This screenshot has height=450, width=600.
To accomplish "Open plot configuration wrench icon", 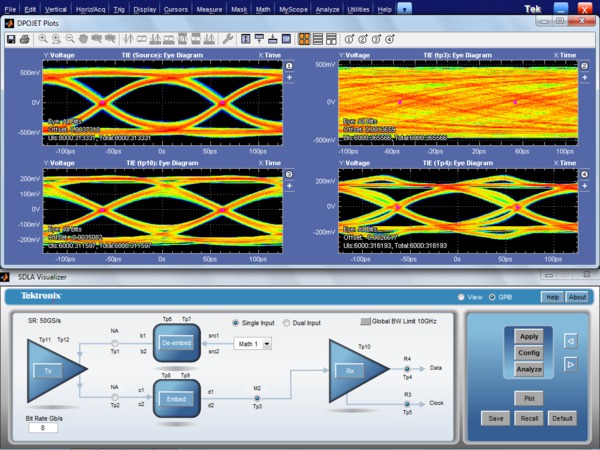I will click(228, 39).
